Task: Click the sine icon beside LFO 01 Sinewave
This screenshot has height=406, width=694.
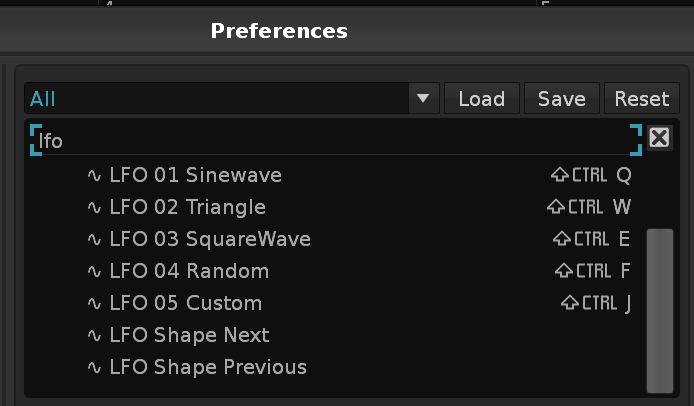Action: pyautogui.click(x=95, y=175)
